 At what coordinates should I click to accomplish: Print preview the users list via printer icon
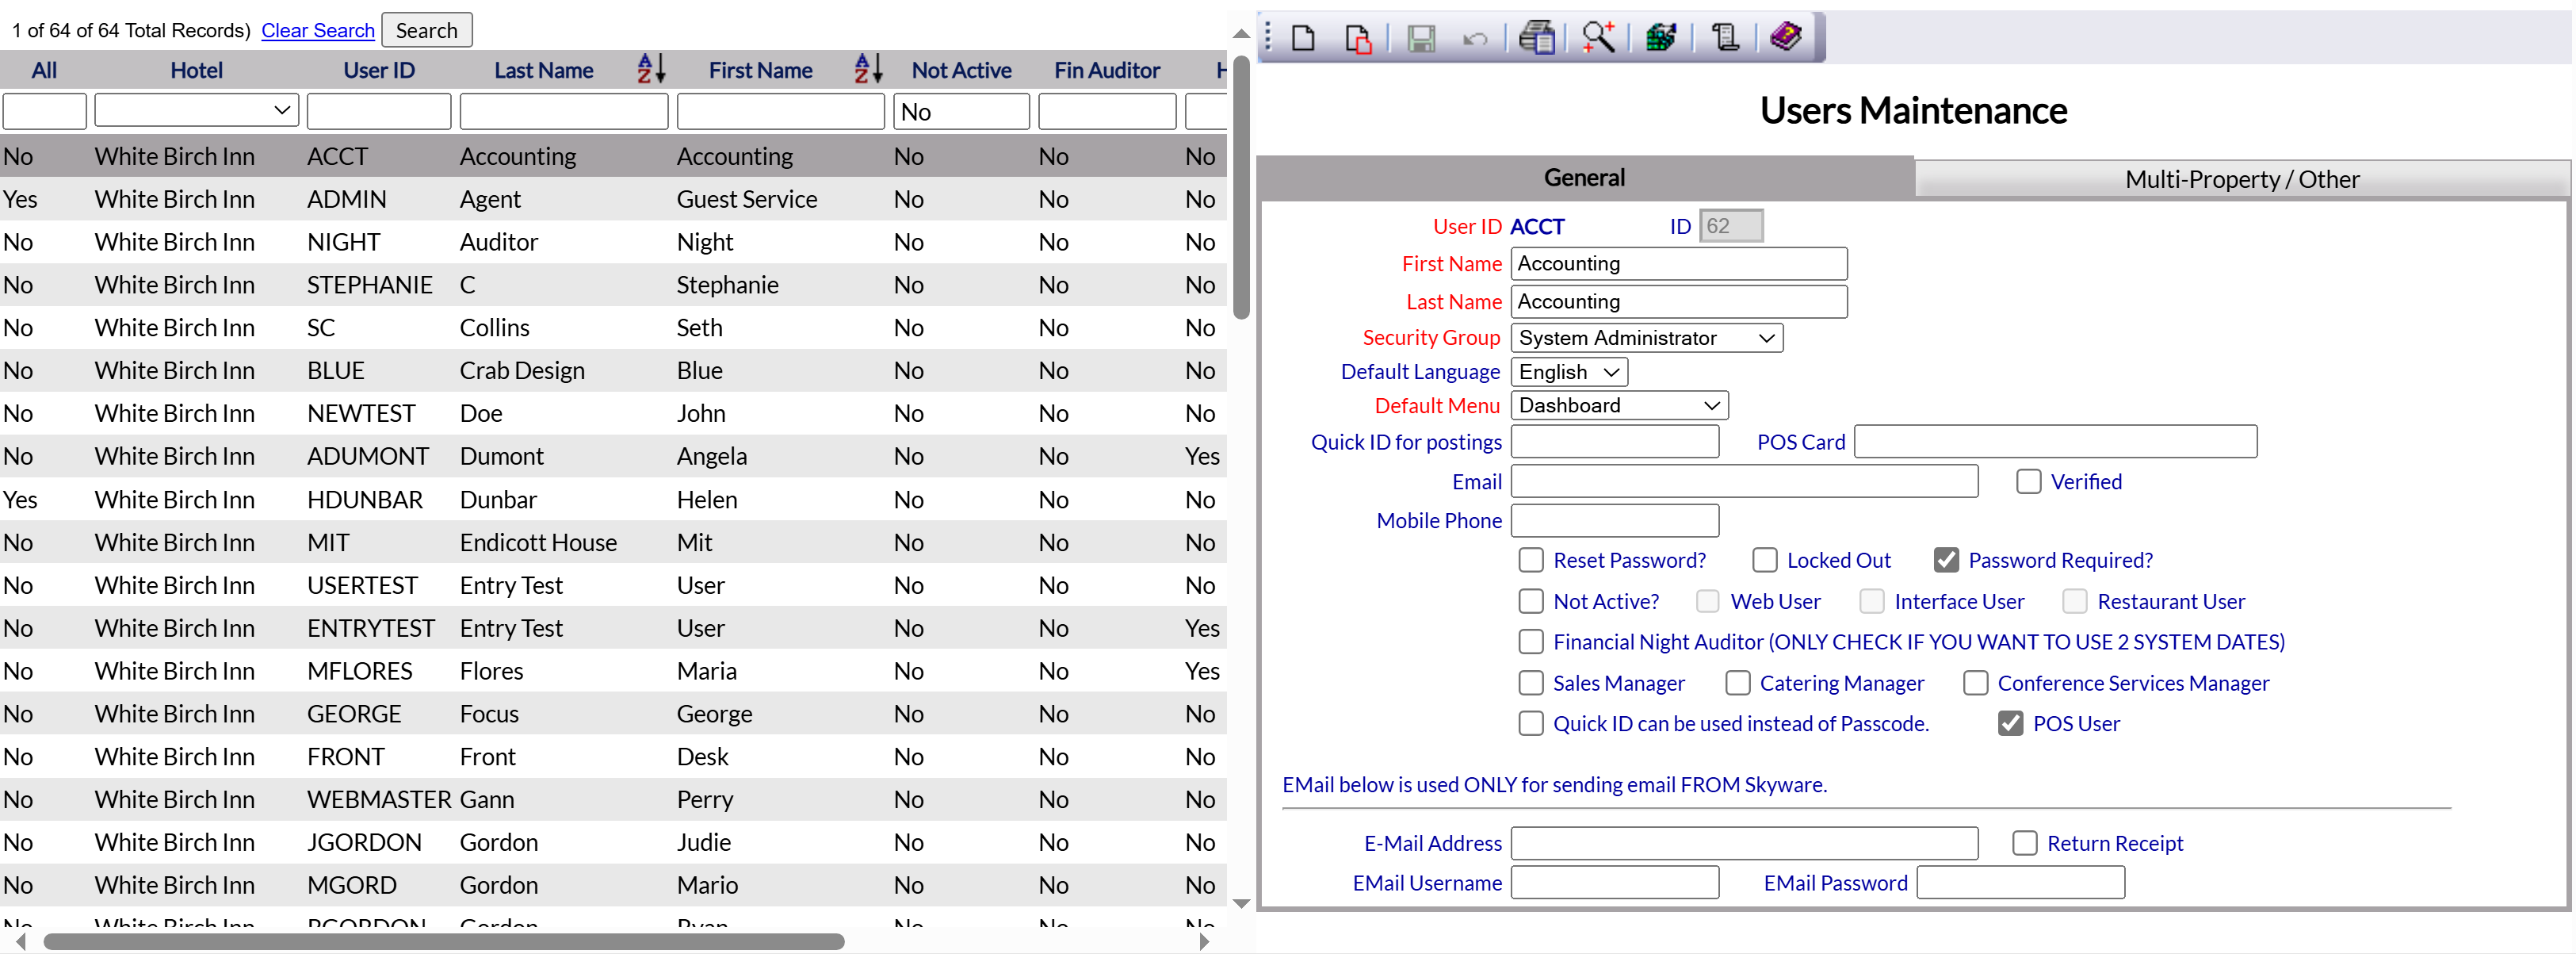point(1537,38)
